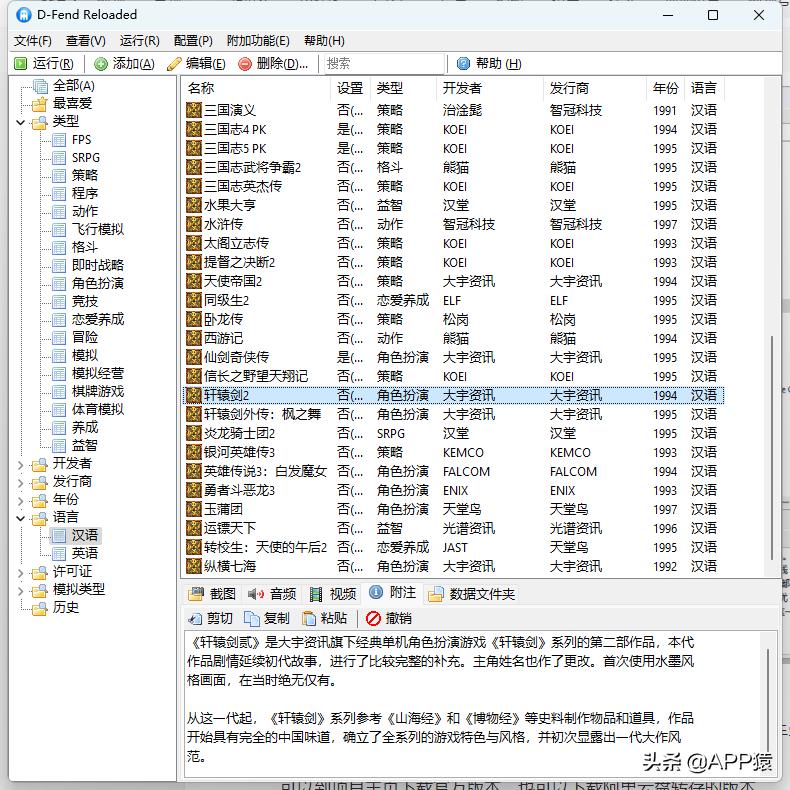This screenshot has height=790, width=790.
Task: Click the notes text vertical scrollbar
Action: 767,699
